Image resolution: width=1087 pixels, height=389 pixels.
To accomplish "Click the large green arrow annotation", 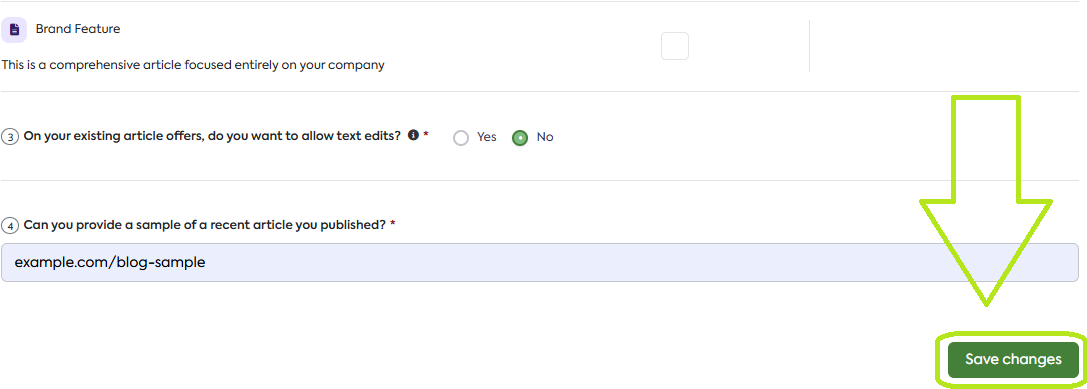I will click(x=986, y=201).
